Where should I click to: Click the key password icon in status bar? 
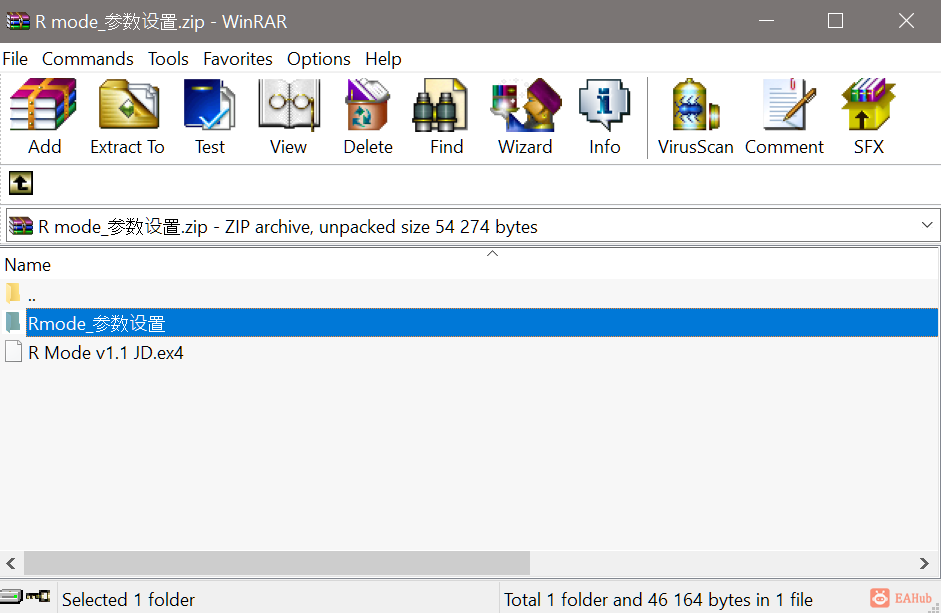tap(38, 596)
